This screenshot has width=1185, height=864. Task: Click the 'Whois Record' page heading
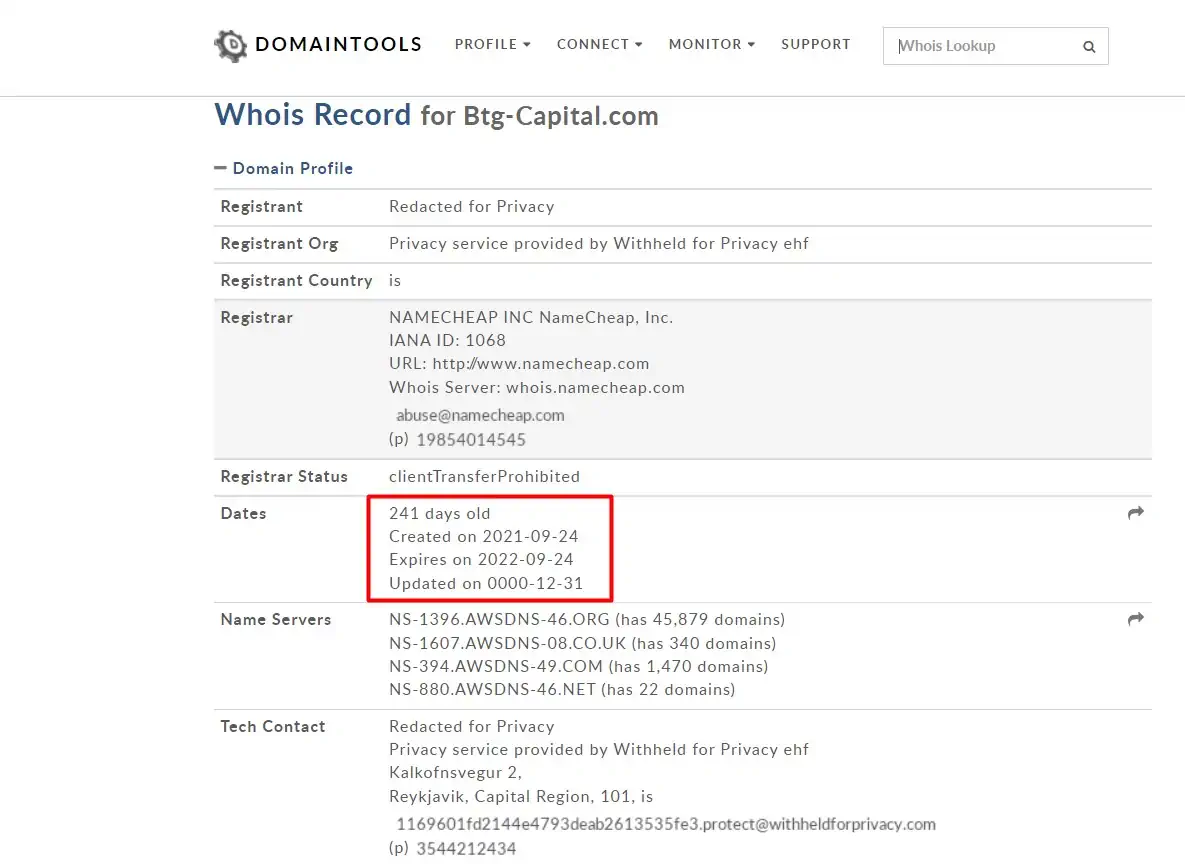click(x=313, y=115)
